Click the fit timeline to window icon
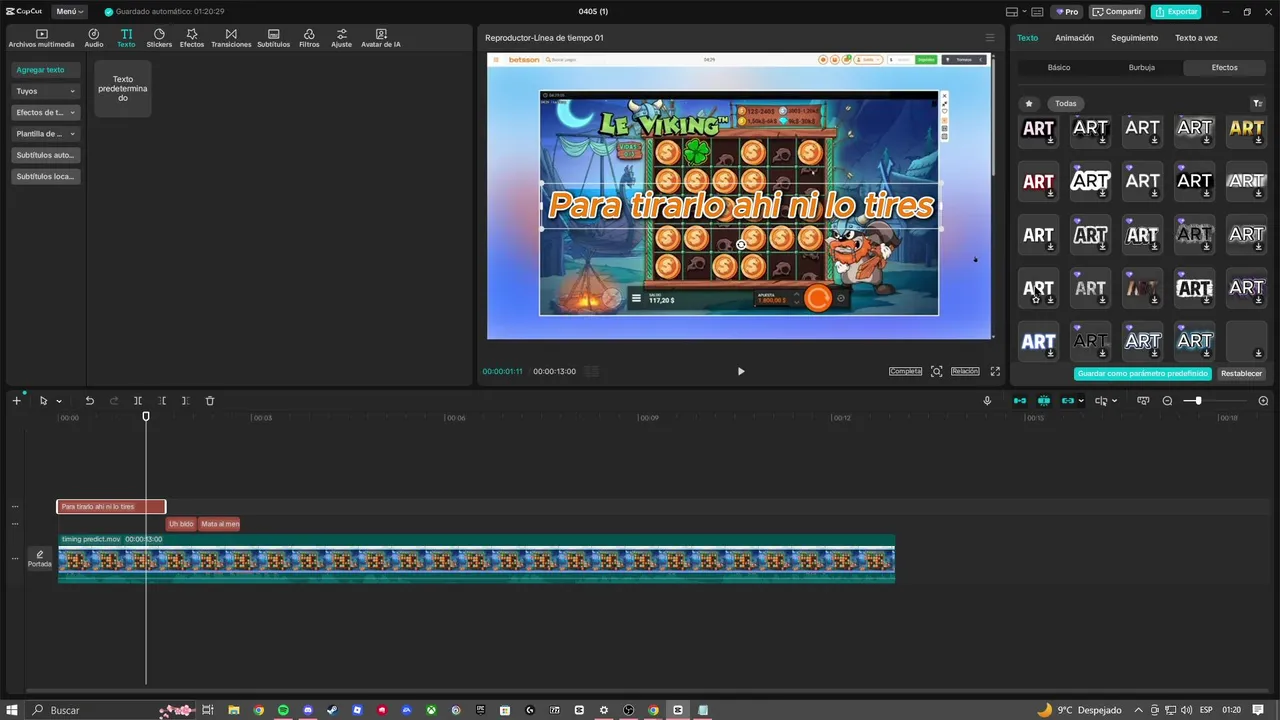 coord(1143,401)
